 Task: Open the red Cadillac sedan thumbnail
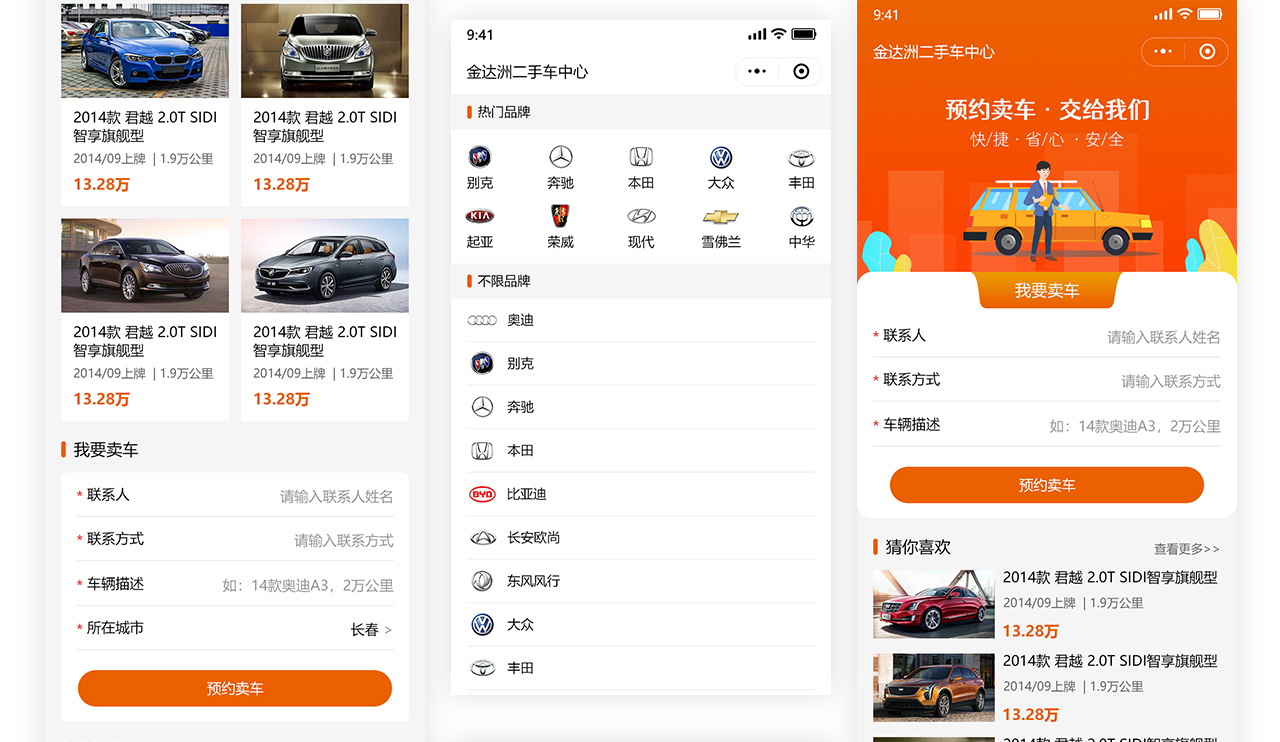point(934,604)
